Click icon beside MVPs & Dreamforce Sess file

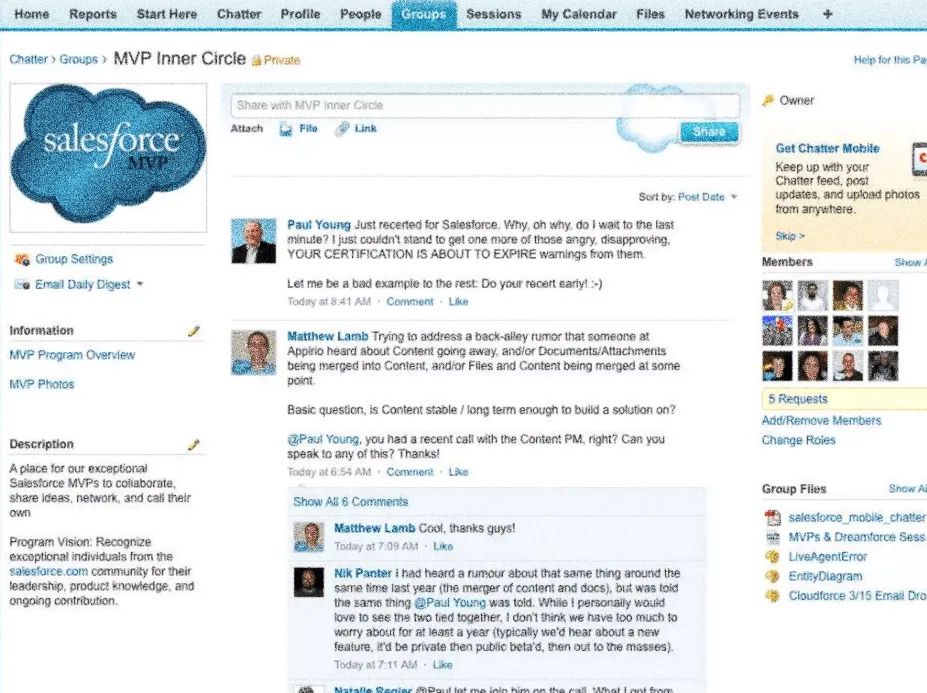click(x=772, y=537)
